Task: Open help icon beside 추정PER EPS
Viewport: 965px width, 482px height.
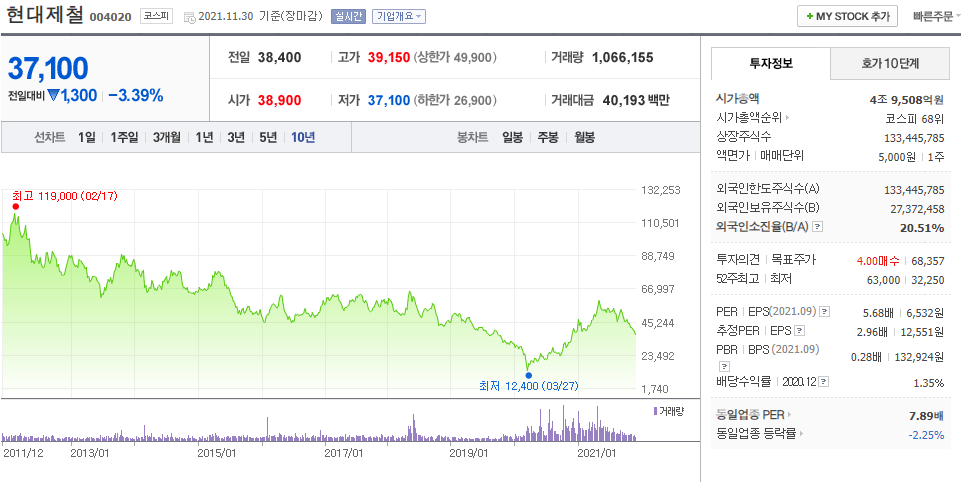Action: pos(799,331)
